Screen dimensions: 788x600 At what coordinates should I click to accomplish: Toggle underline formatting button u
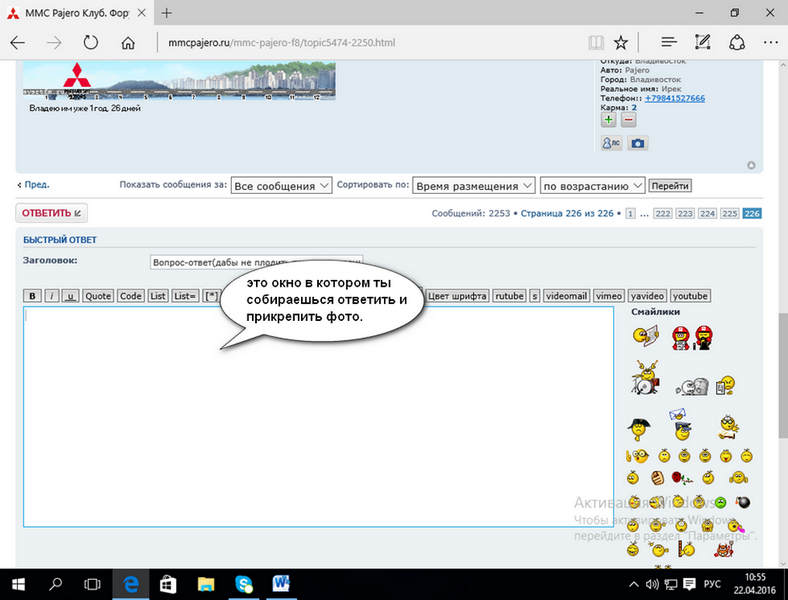(70, 296)
